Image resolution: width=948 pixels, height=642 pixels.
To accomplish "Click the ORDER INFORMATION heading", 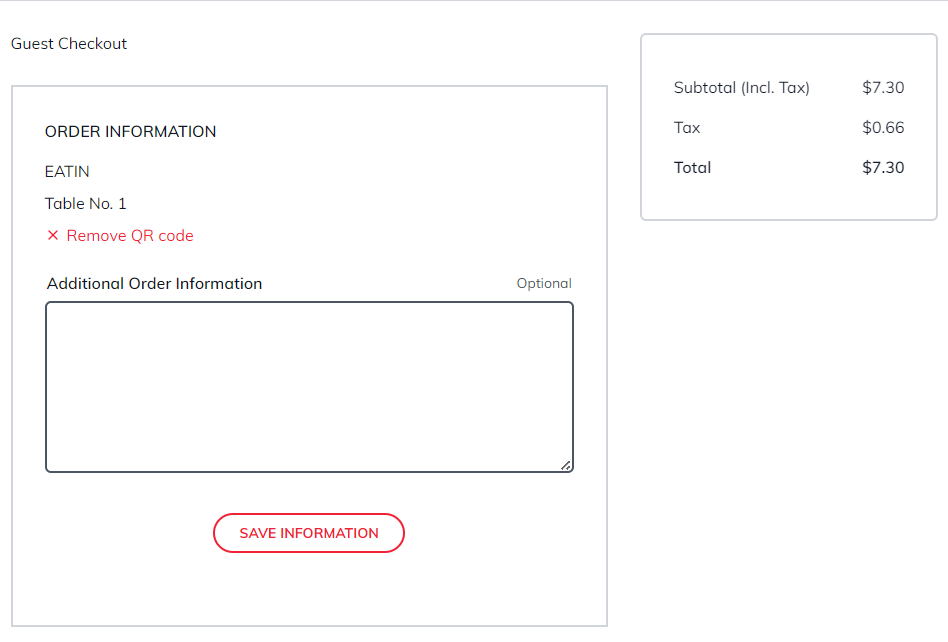I will [130, 132].
